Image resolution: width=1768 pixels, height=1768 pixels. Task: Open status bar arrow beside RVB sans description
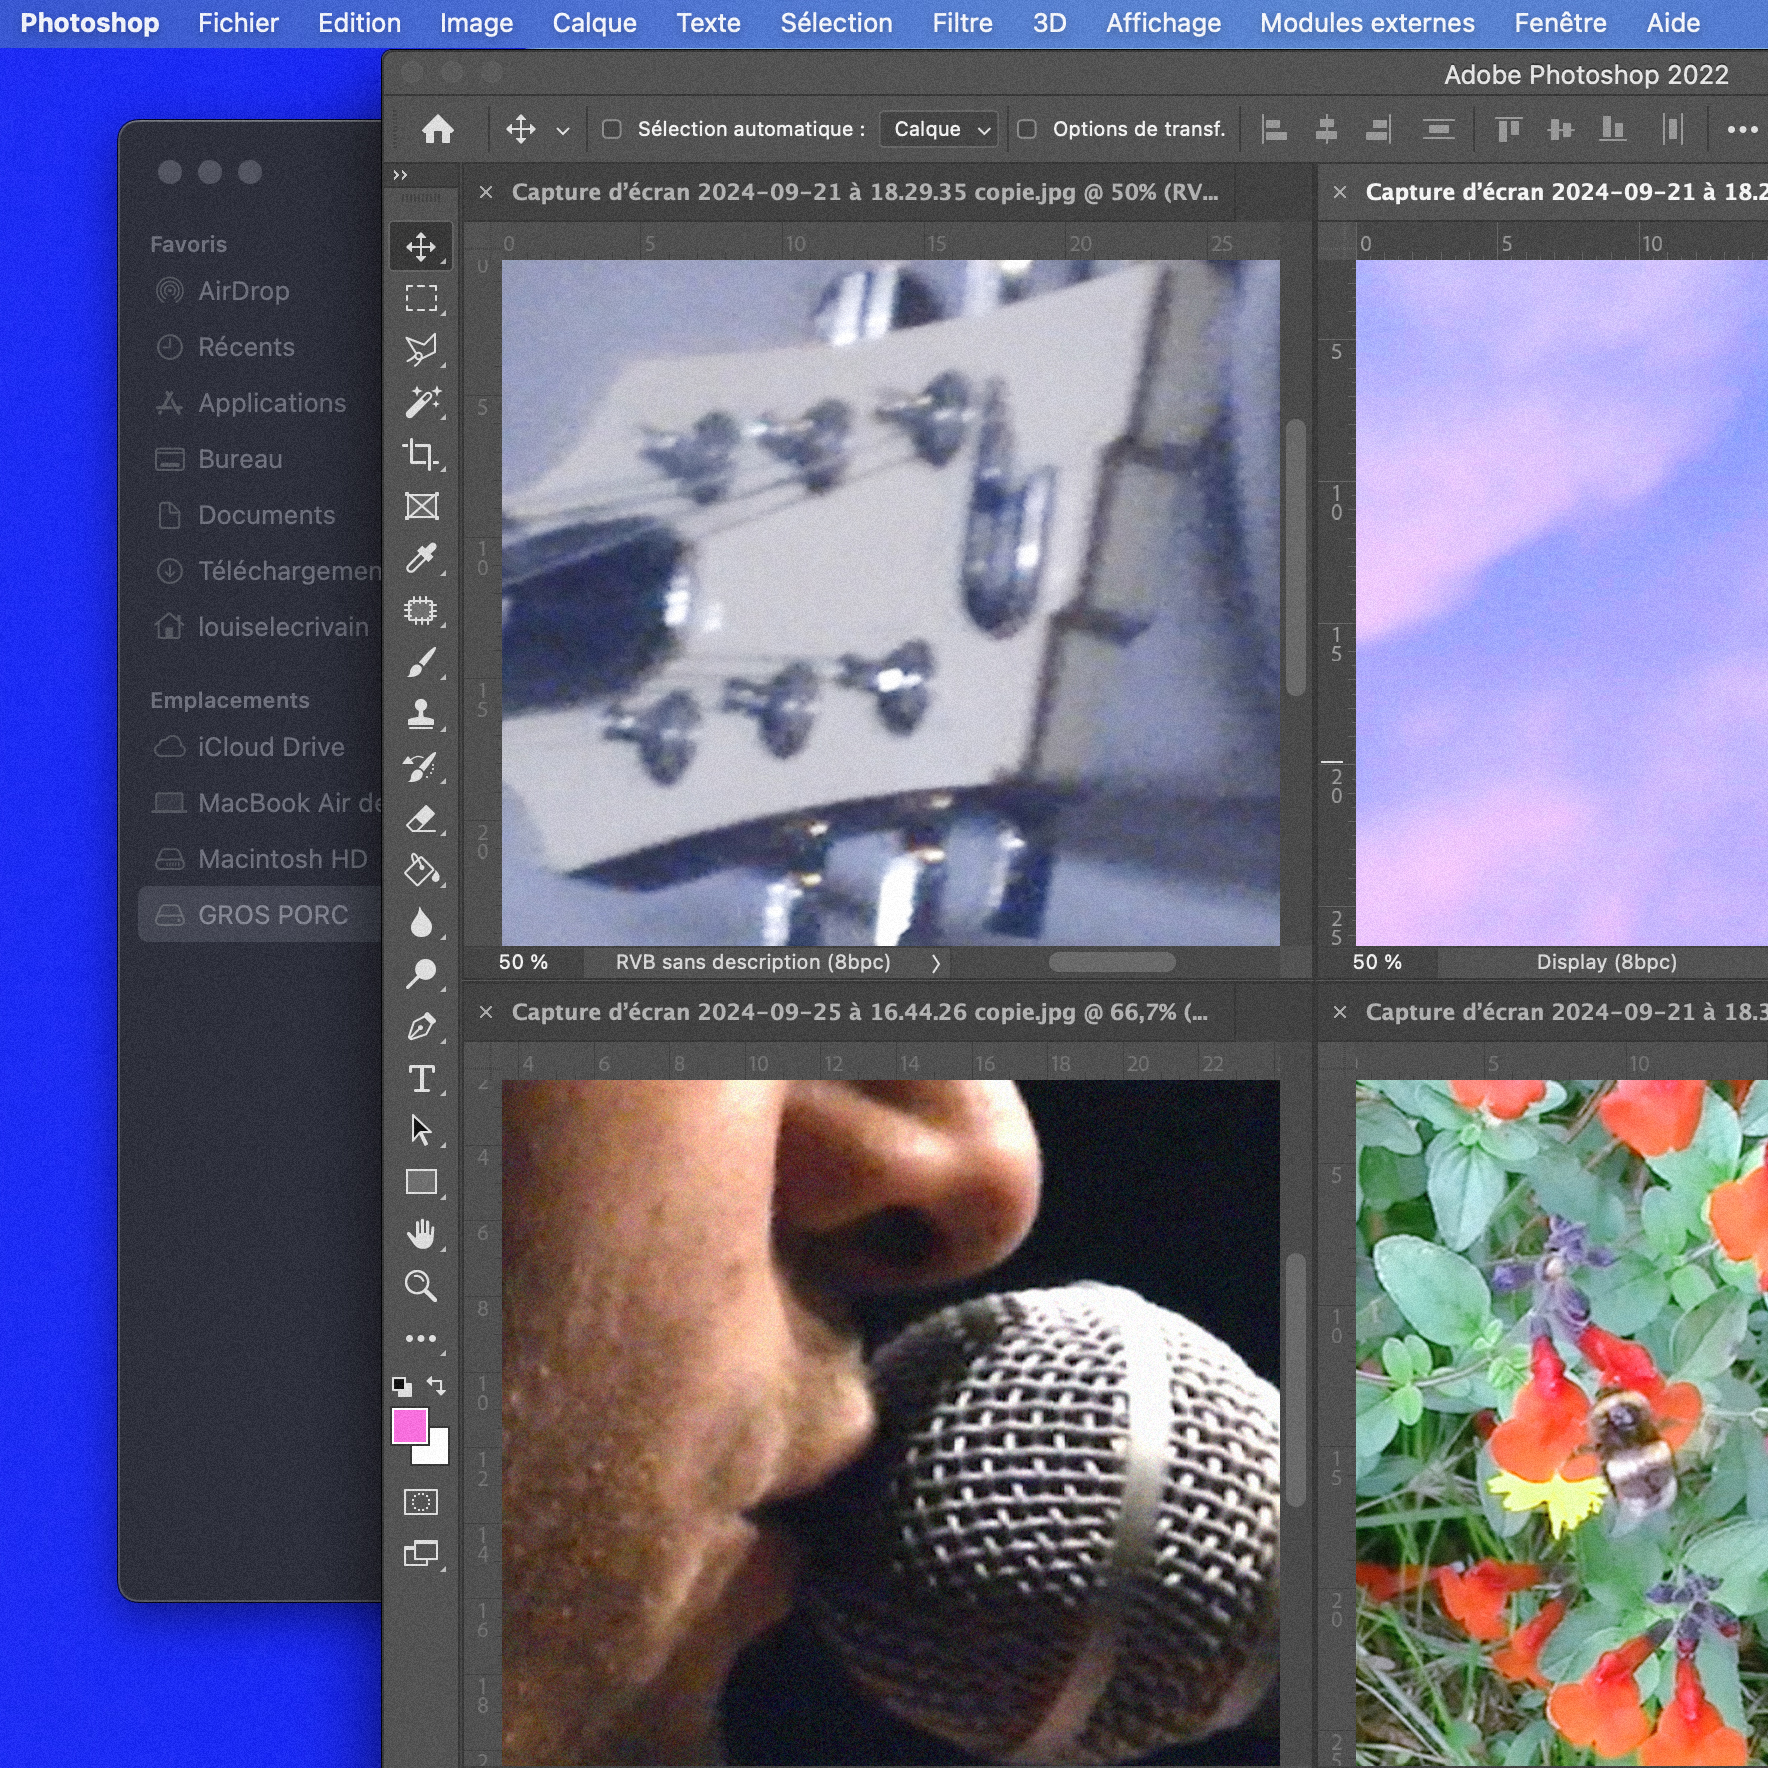tap(936, 963)
